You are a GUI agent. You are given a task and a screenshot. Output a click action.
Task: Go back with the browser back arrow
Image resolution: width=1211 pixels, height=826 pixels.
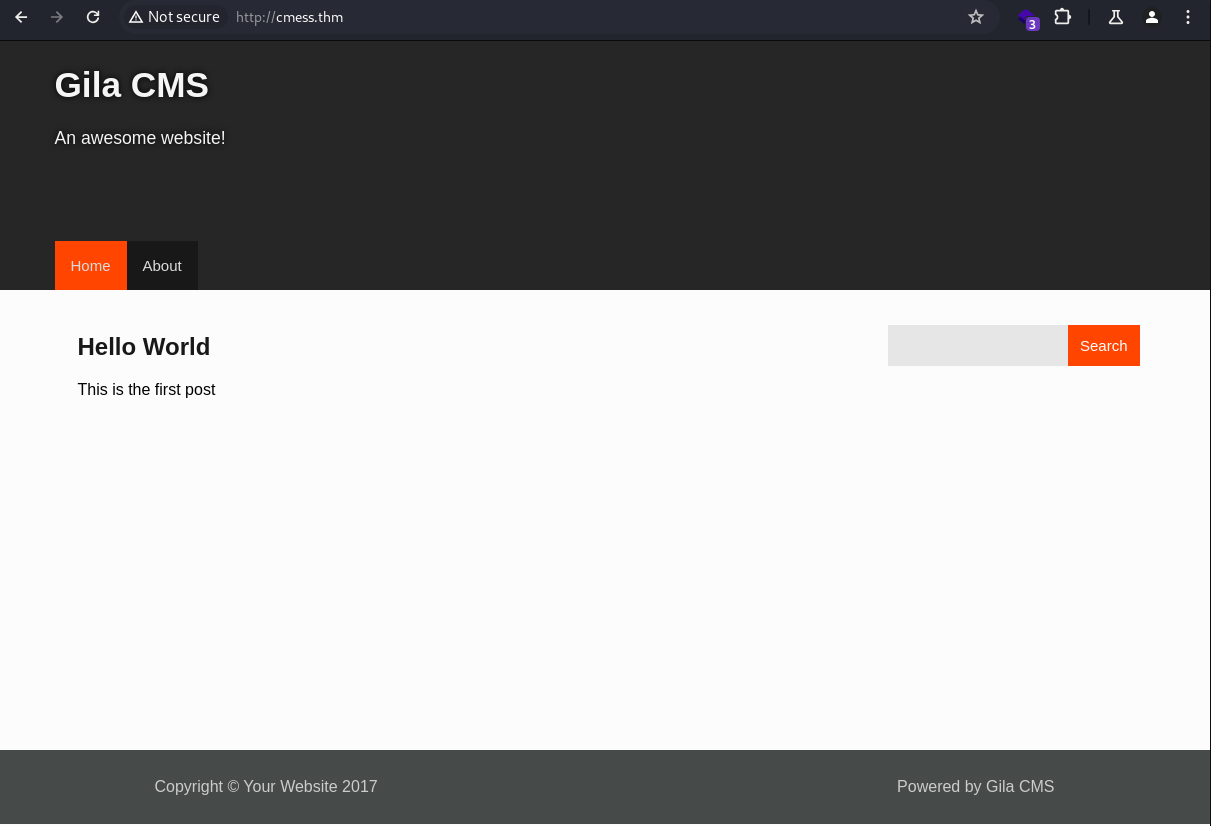point(21,17)
